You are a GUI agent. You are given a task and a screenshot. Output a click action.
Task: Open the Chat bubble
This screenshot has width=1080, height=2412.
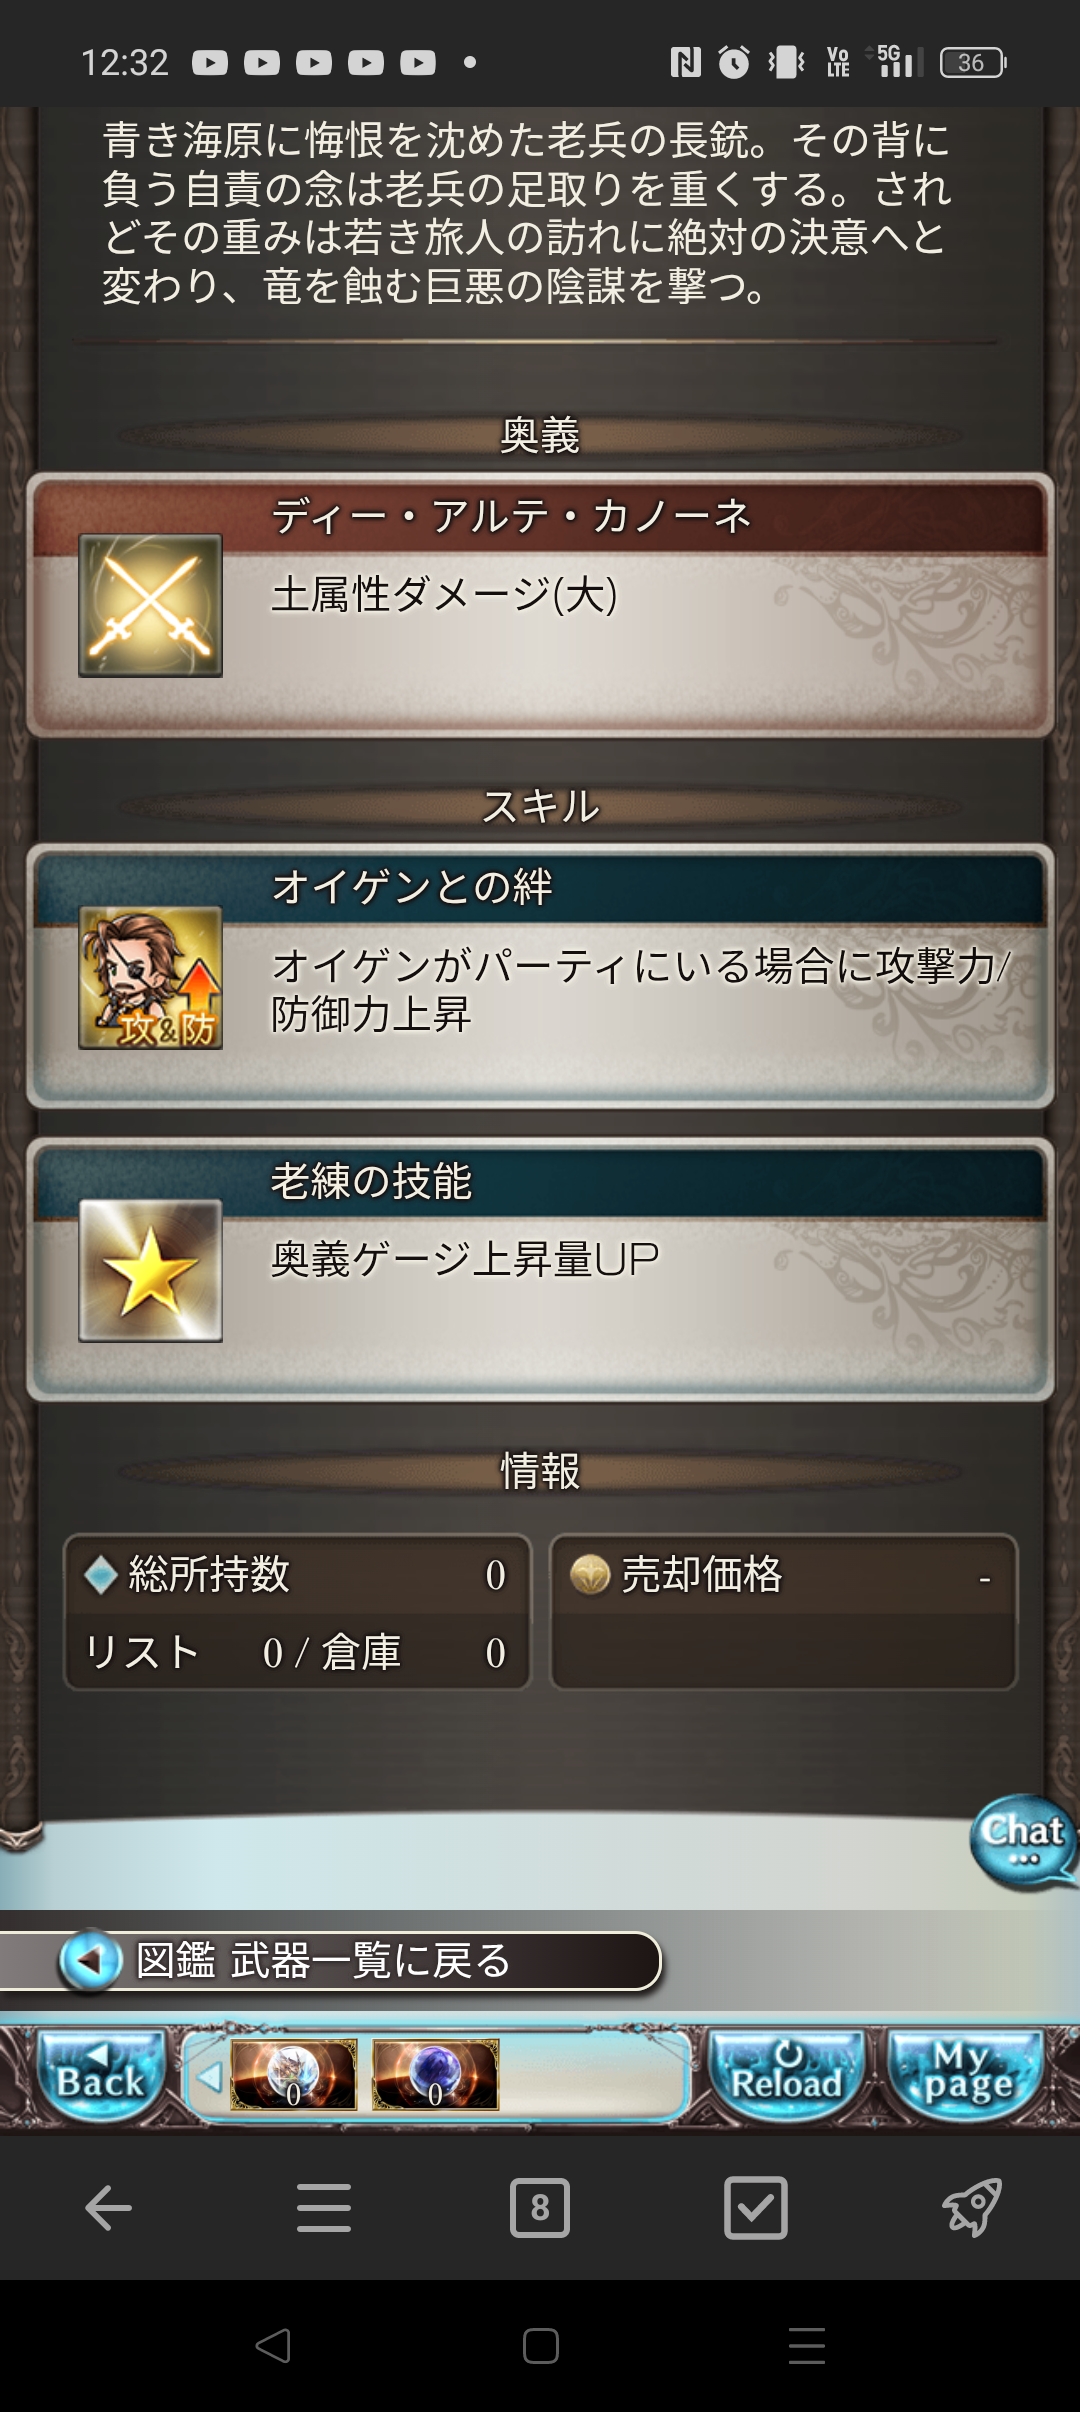(1022, 1842)
